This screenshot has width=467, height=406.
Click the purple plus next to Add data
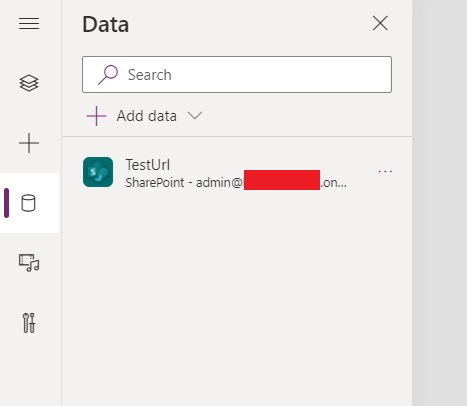[x=96, y=116]
